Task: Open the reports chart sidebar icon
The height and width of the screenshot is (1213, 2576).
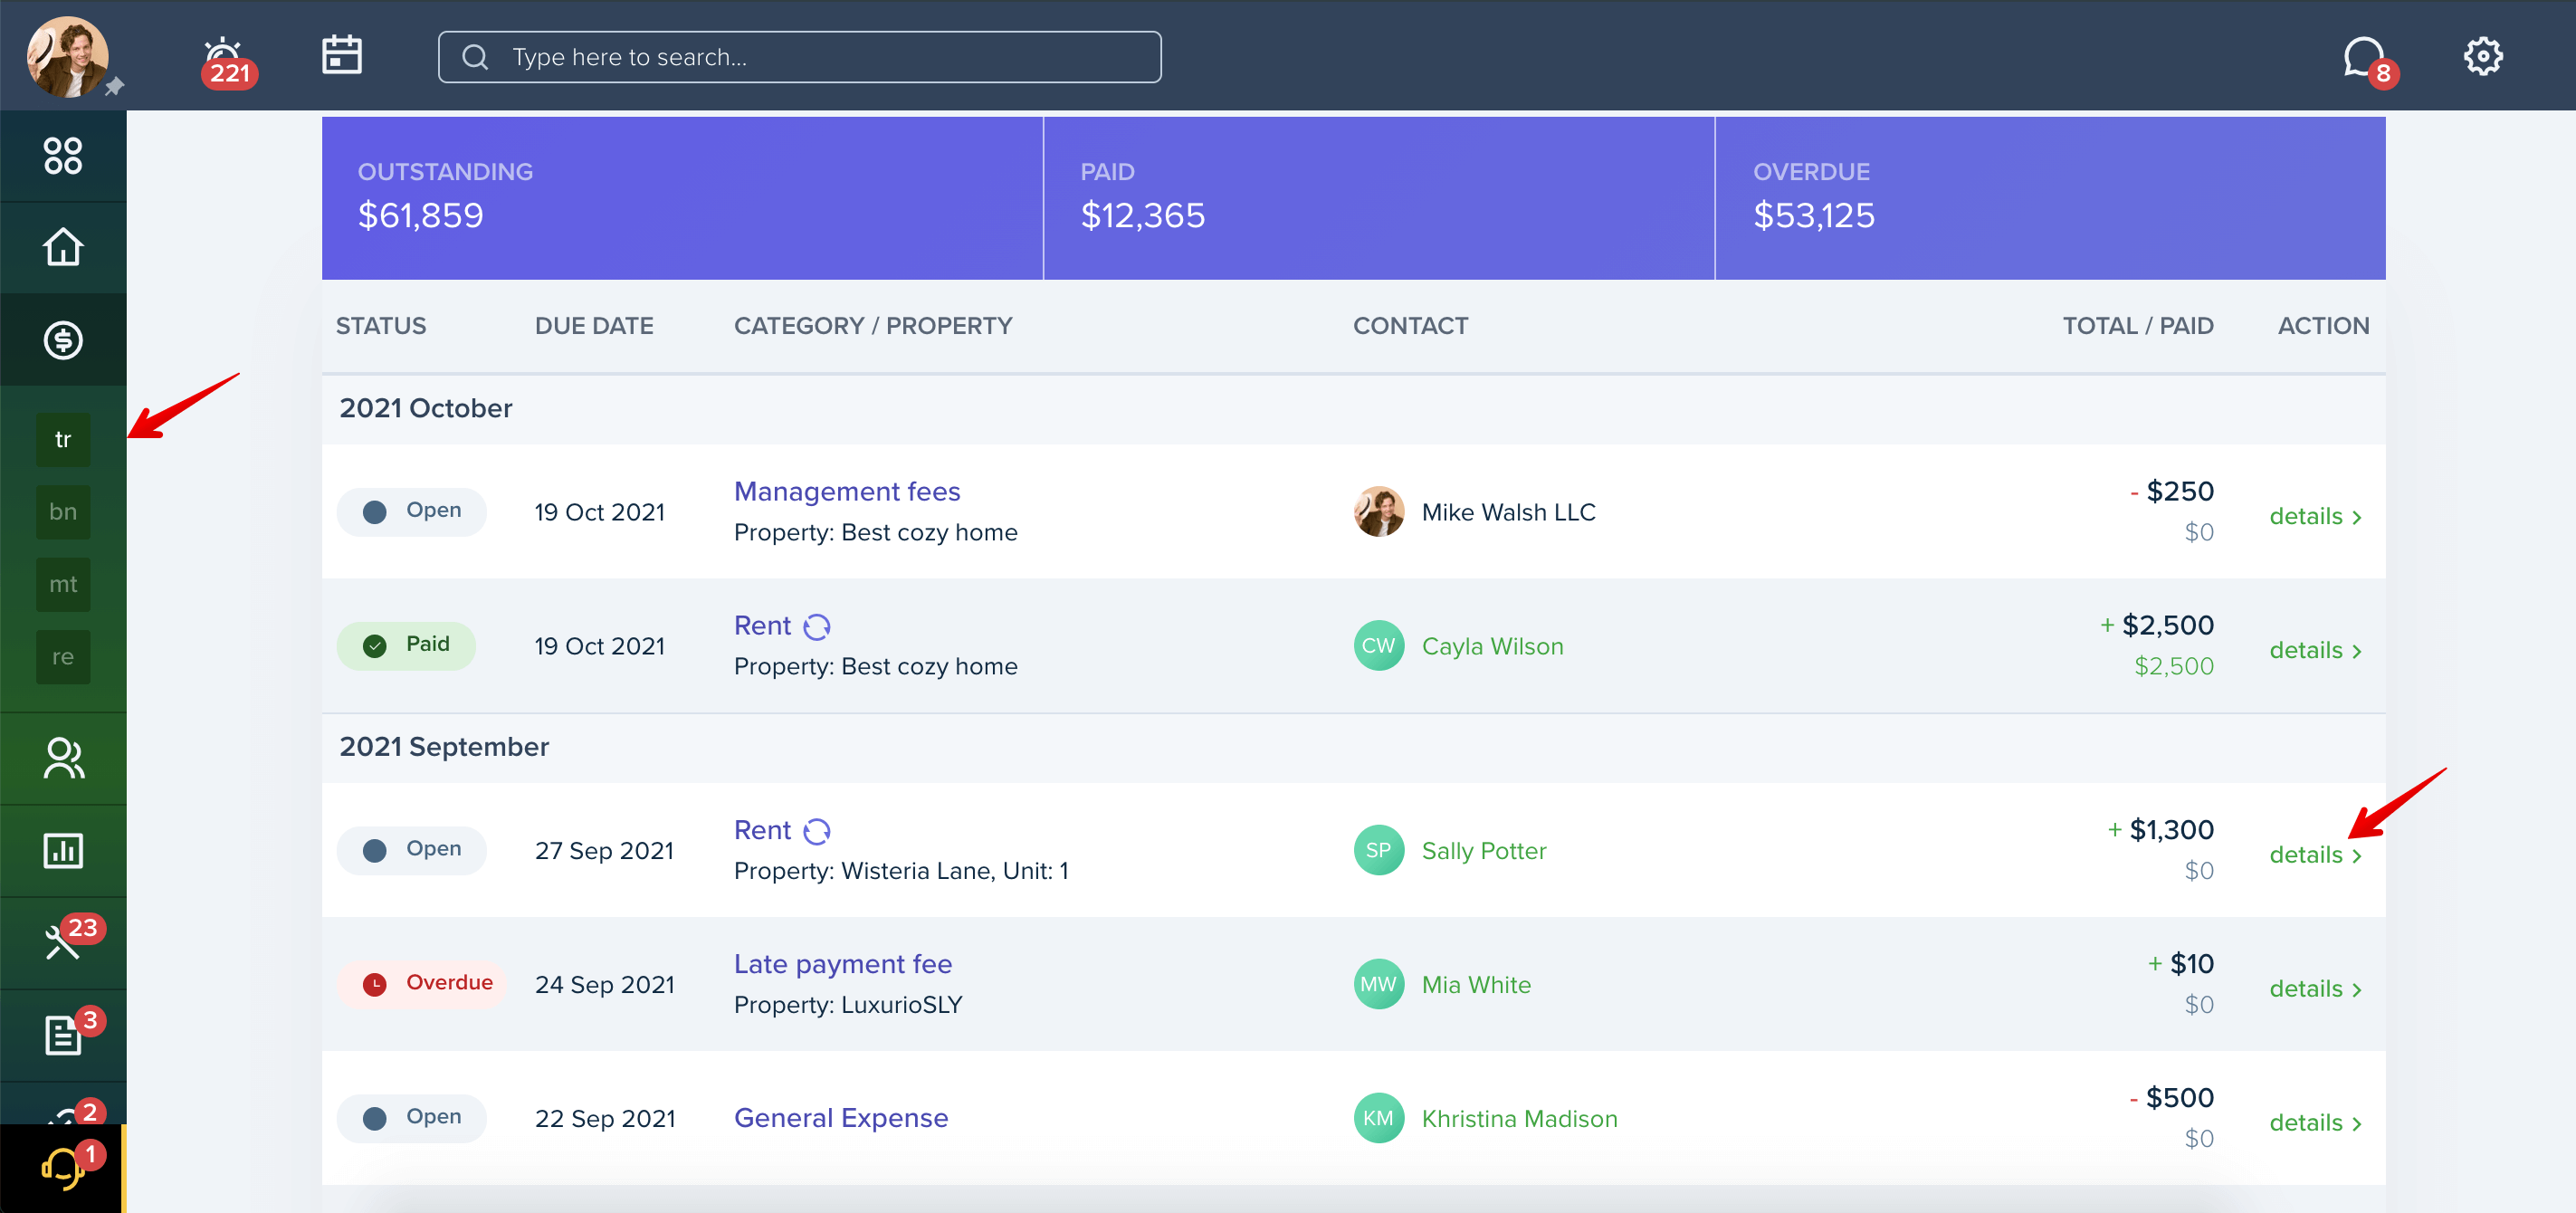Action: (x=63, y=851)
